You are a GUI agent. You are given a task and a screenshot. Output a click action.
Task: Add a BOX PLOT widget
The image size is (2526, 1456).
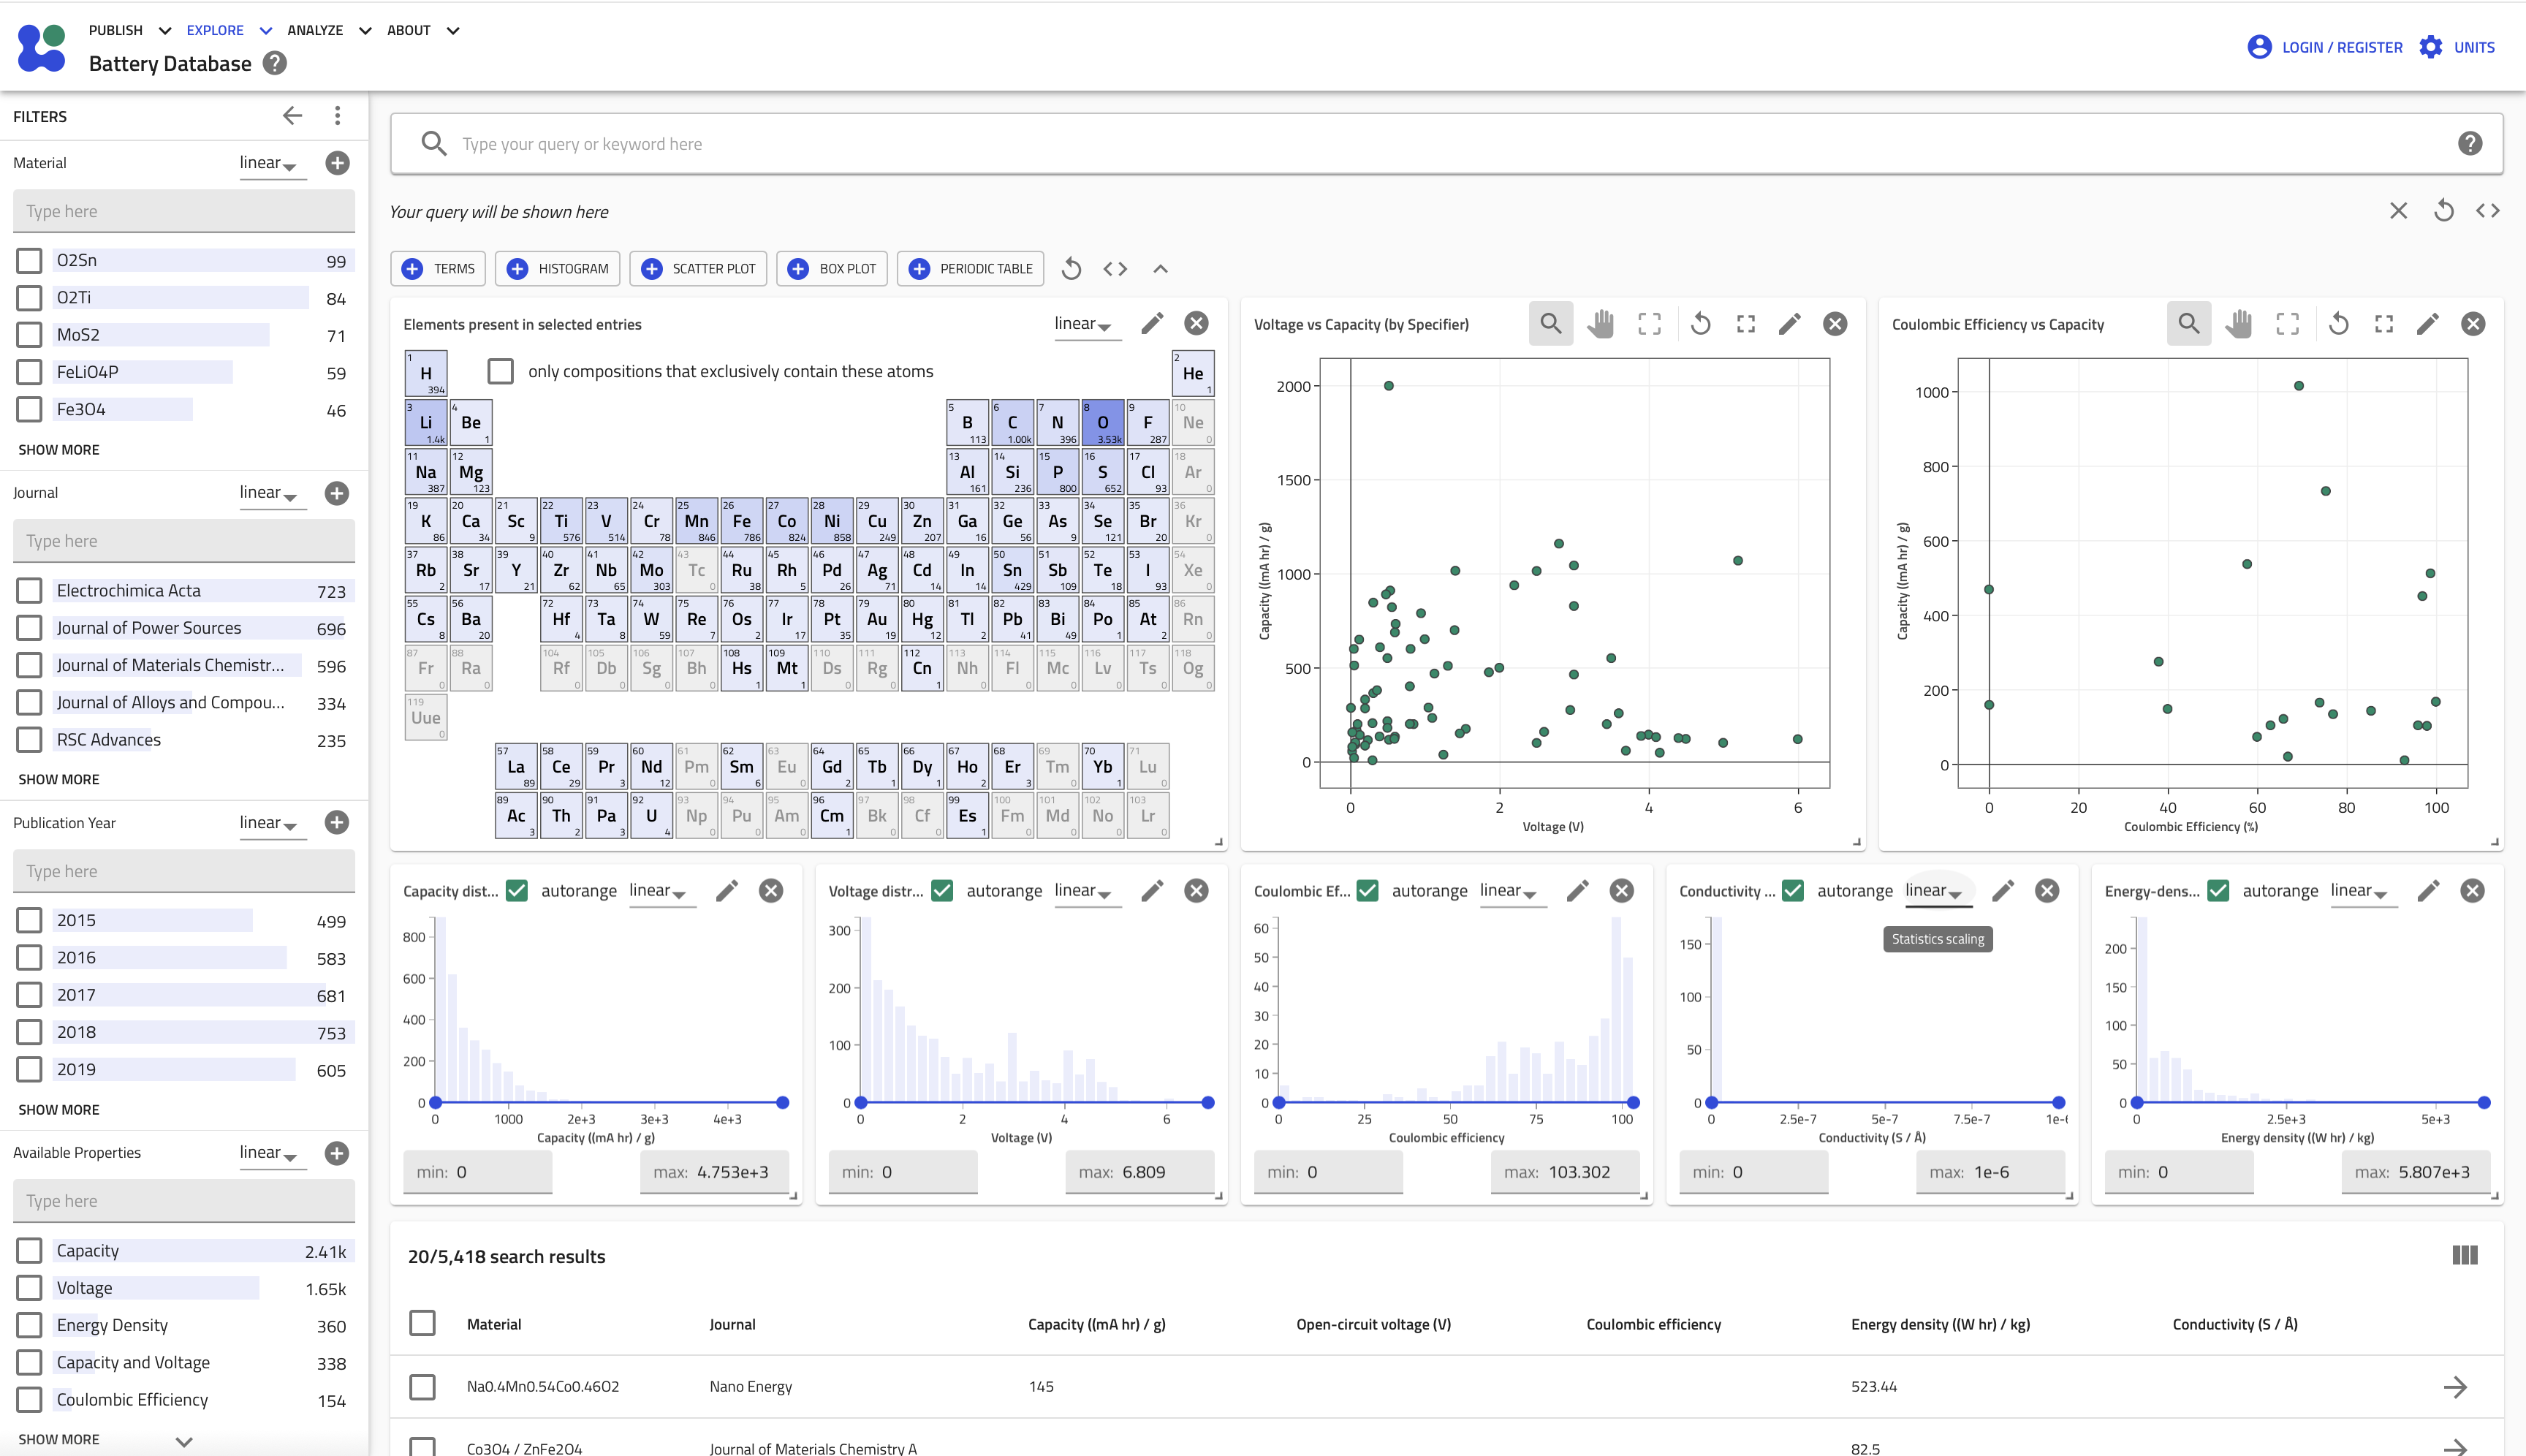pos(832,269)
